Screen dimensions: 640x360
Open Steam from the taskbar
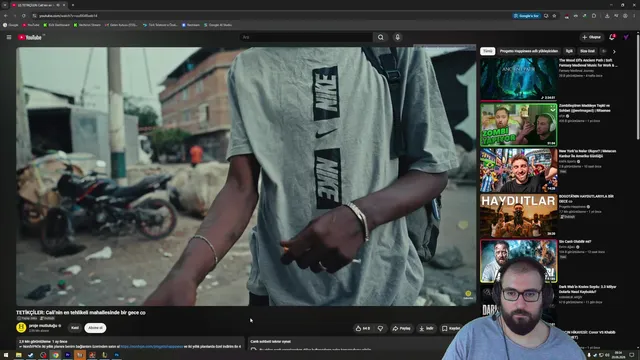click(x=31, y=355)
